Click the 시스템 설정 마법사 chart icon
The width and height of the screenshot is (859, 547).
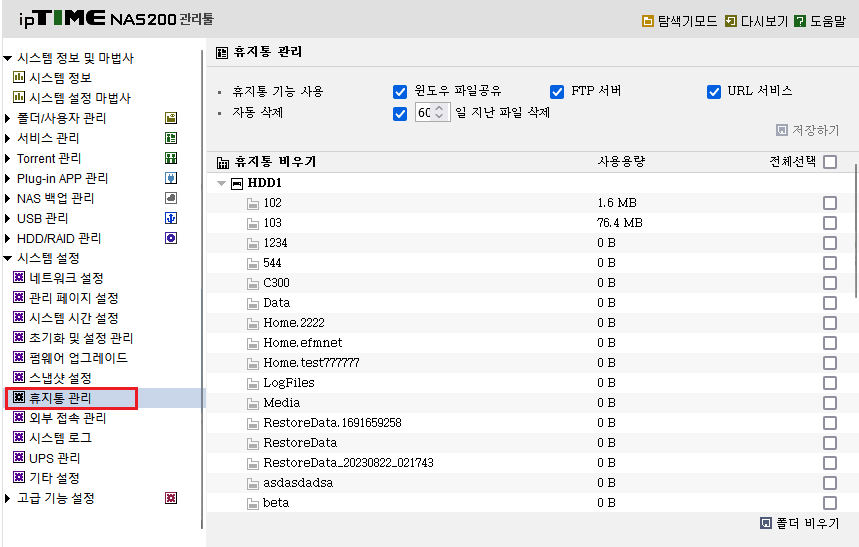click(x=19, y=98)
